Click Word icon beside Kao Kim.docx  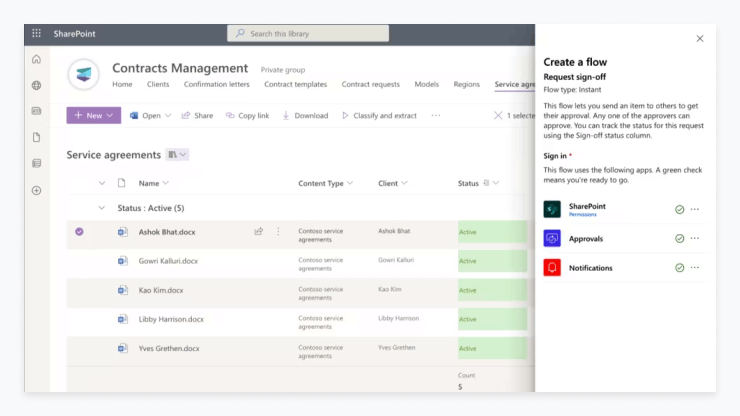(x=123, y=290)
